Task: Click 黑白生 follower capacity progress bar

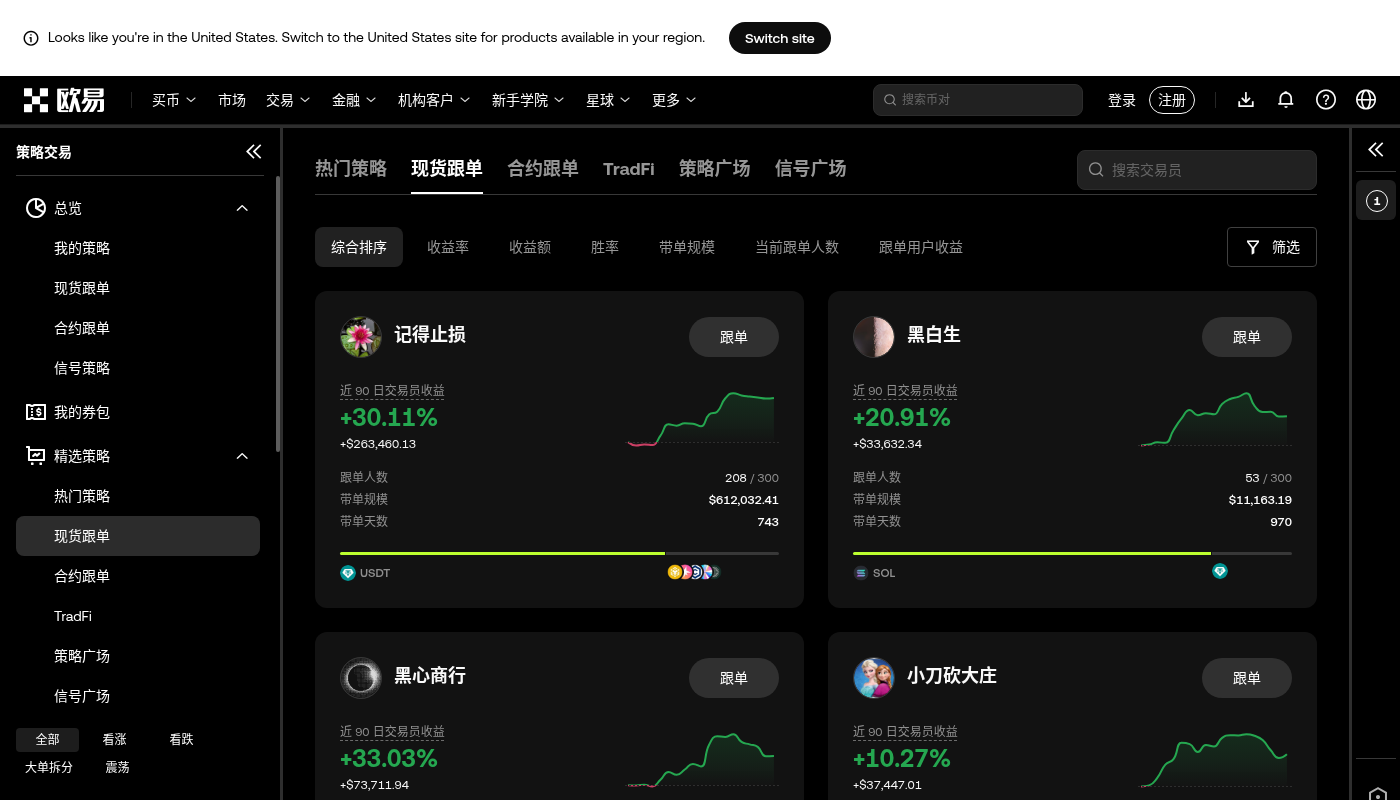Action: click(1072, 553)
